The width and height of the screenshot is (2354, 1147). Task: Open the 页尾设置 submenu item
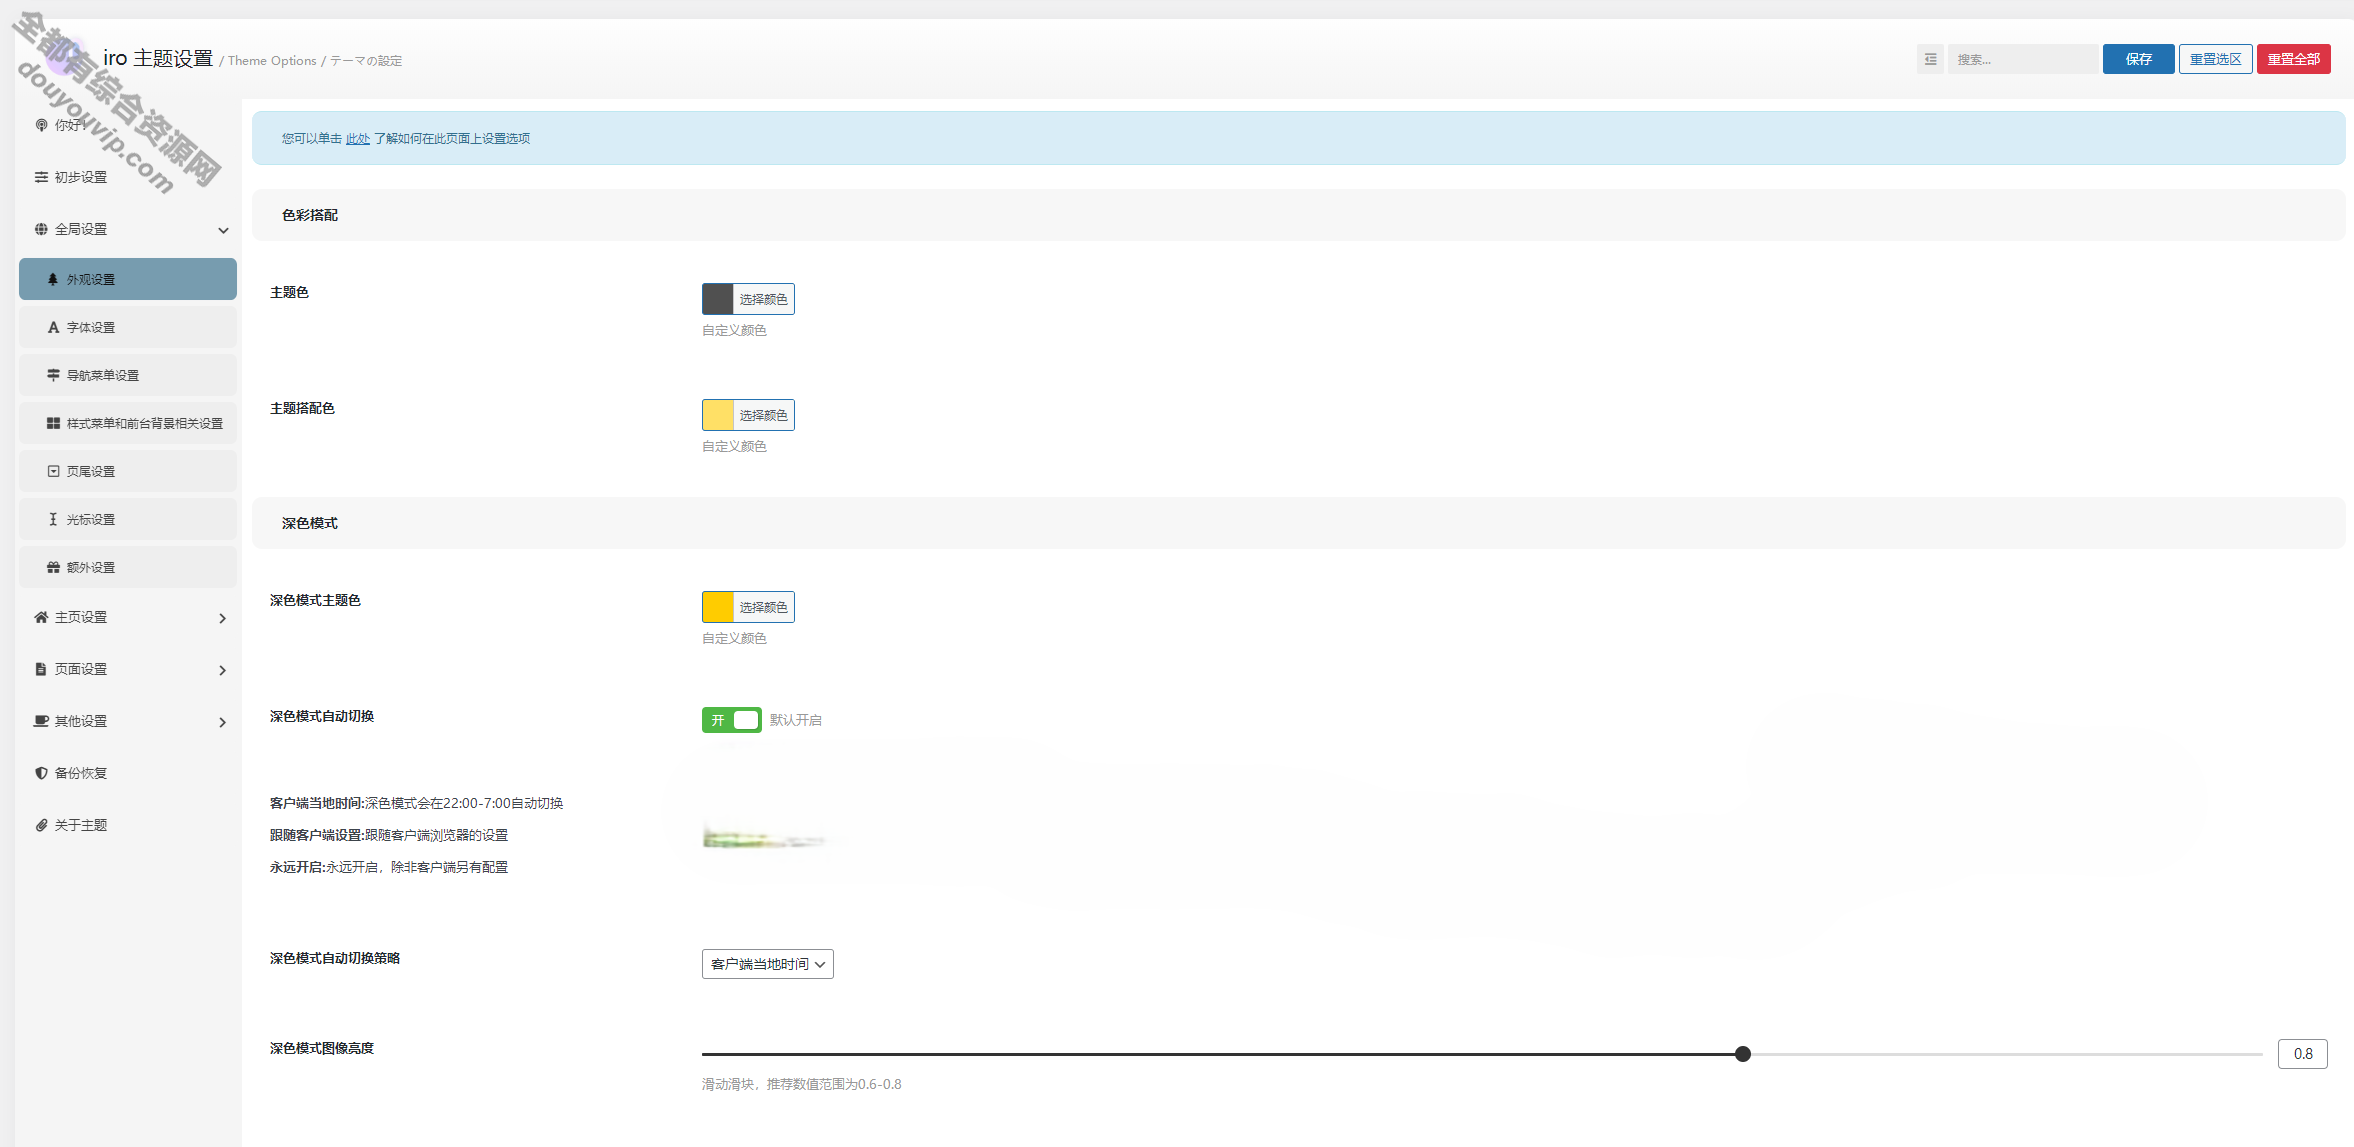coord(128,471)
